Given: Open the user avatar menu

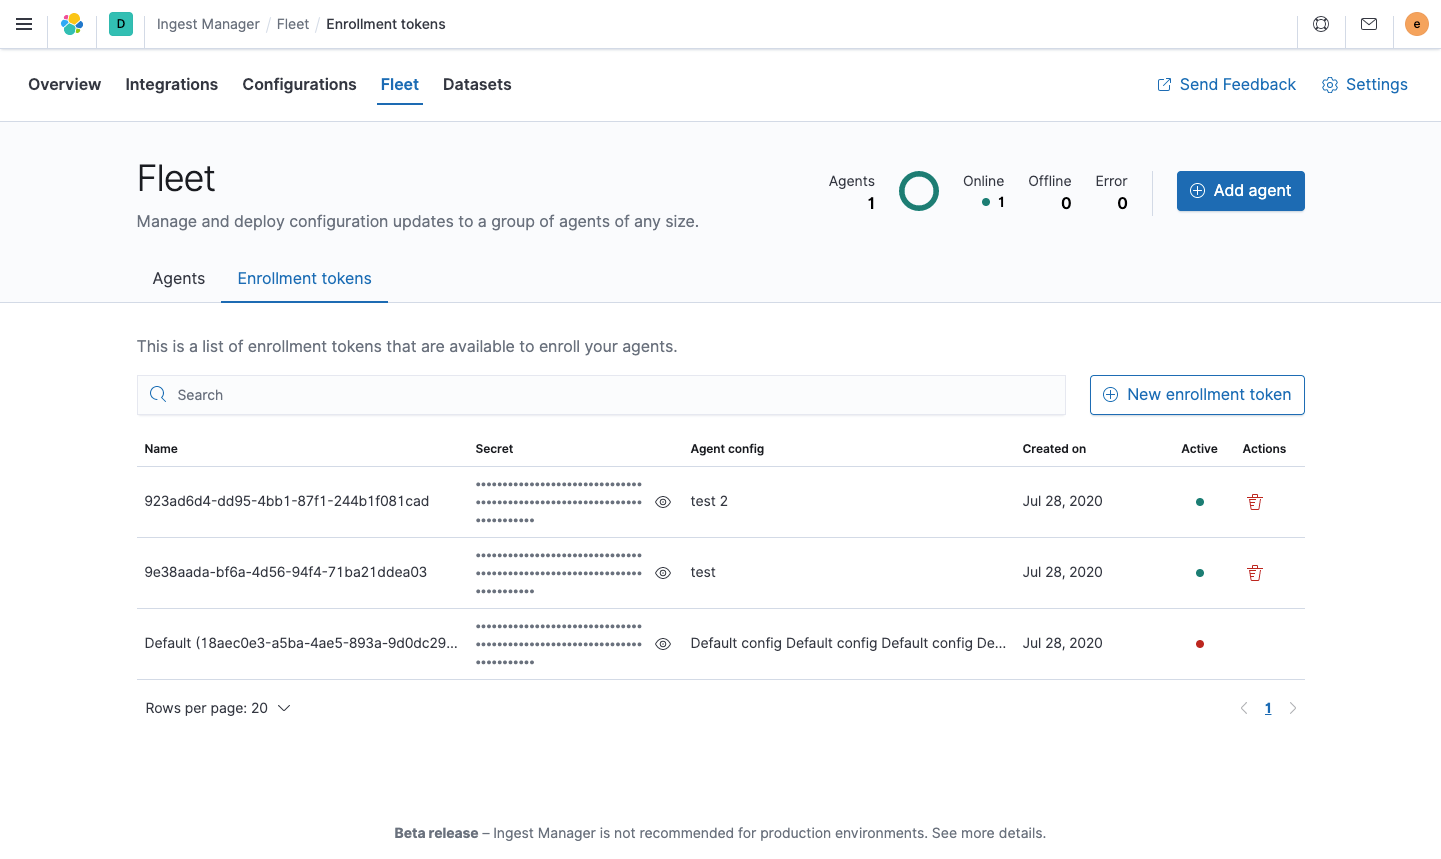Looking at the screenshot, I should pyautogui.click(x=1416, y=24).
